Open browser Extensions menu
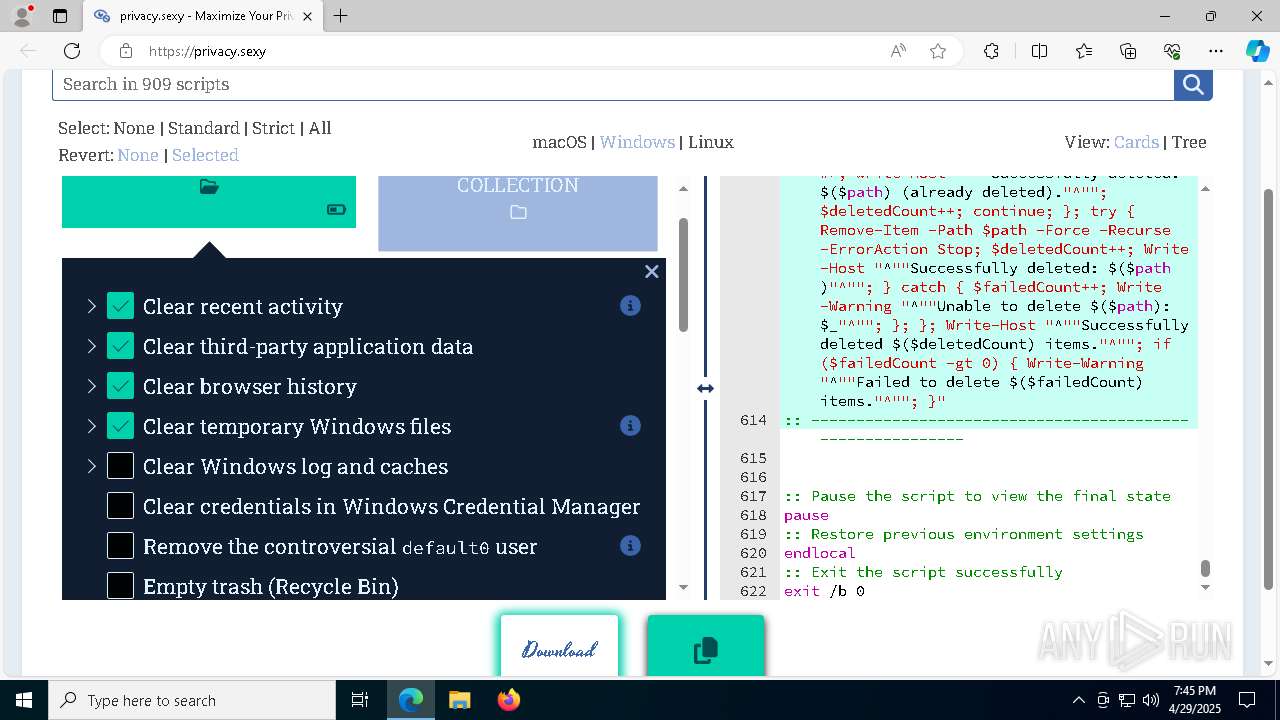1280x720 pixels. [991, 51]
